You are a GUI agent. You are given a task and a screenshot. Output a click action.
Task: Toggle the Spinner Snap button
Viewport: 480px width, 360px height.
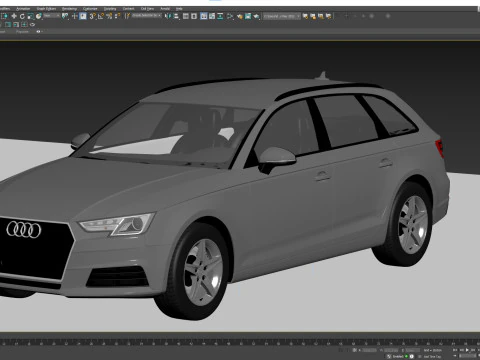coord(117,16)
